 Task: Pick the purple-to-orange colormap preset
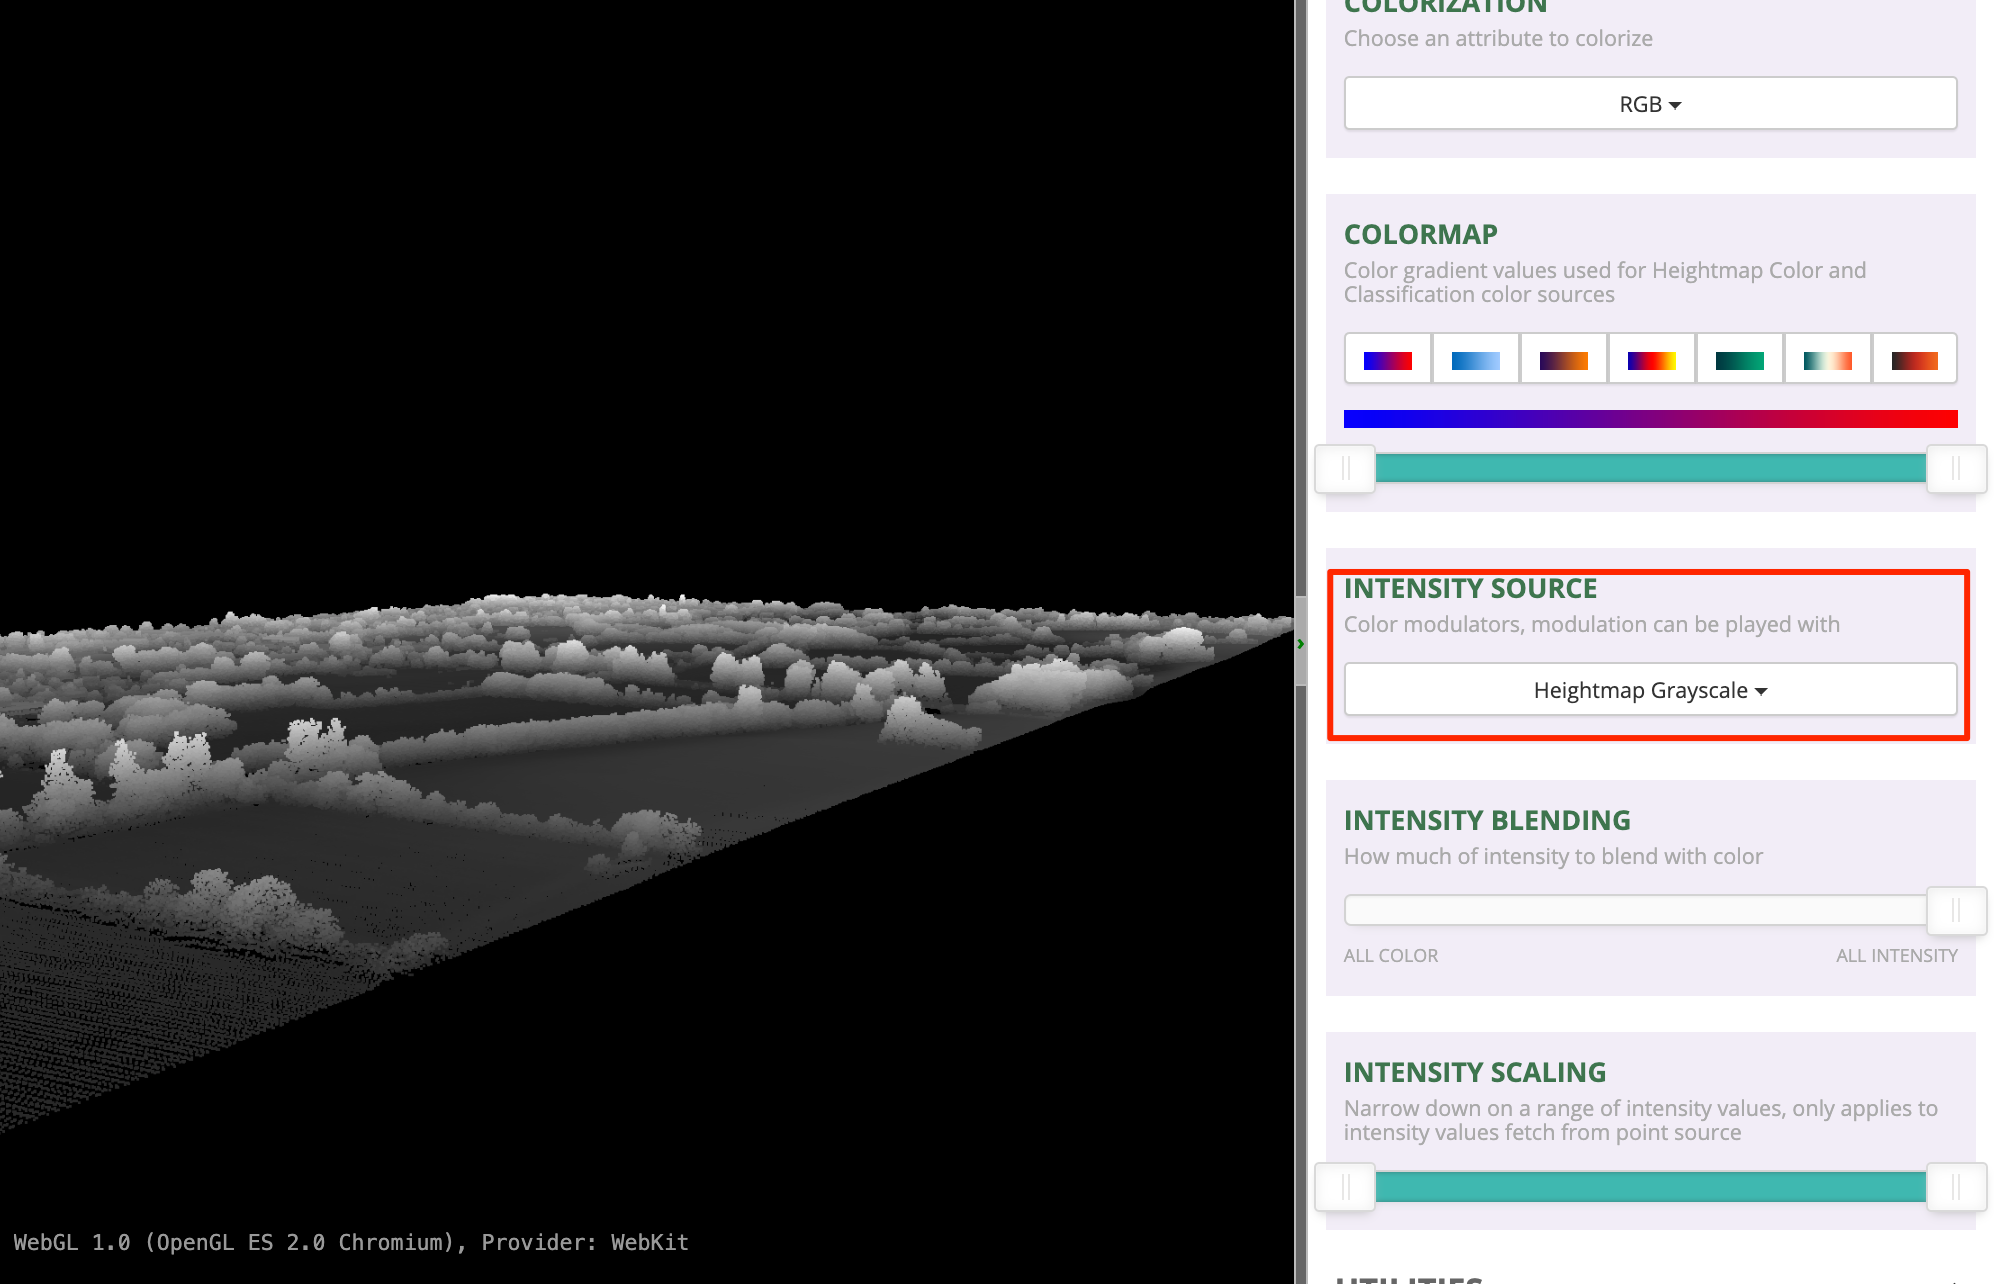tap(1563, 360)
